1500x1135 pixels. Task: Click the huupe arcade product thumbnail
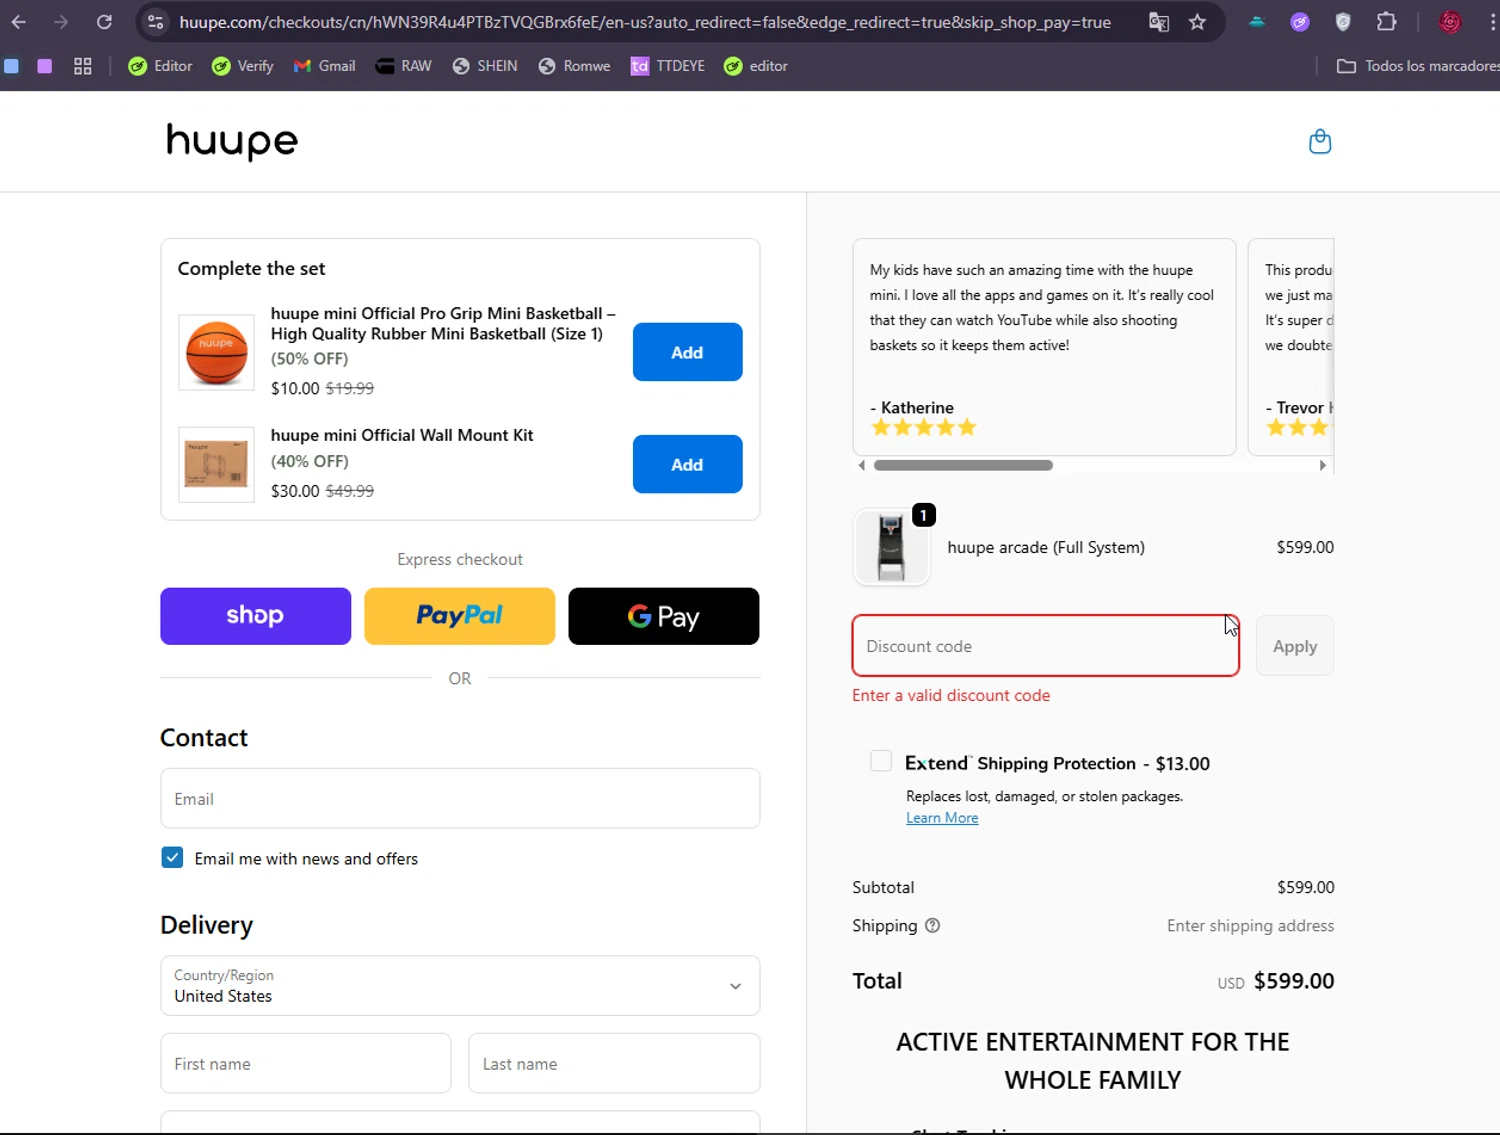pyautogui.click(x=891, y=547)
